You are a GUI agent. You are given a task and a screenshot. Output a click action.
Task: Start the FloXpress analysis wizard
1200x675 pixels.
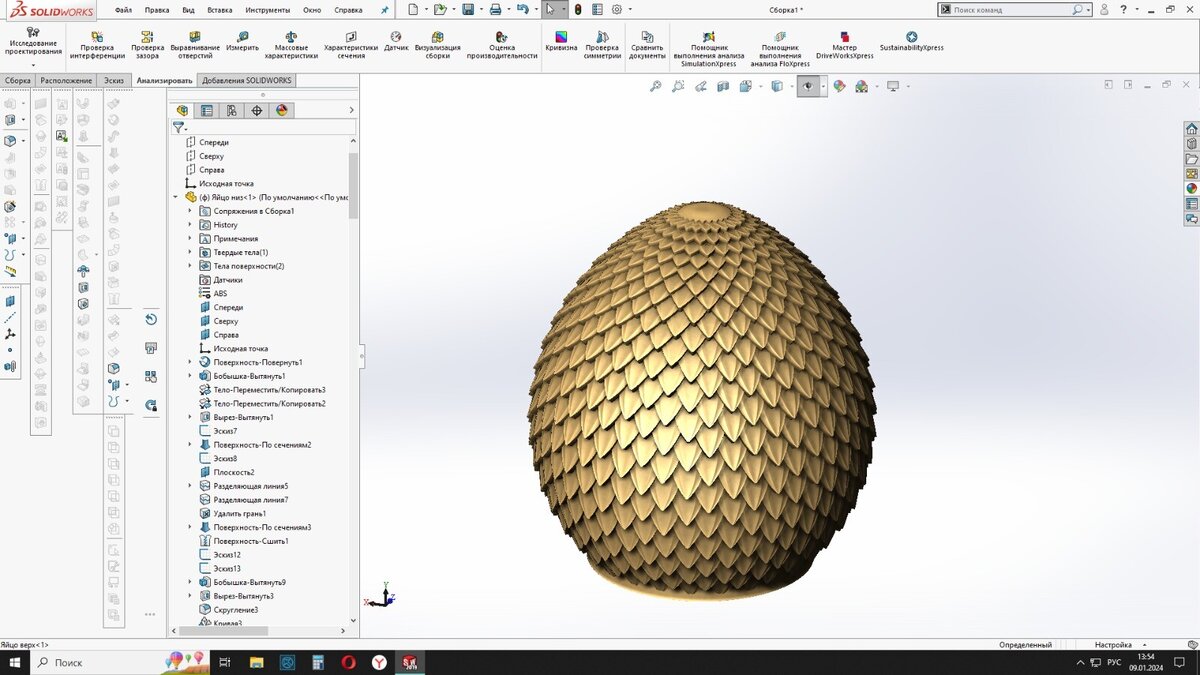click(780, 50)
